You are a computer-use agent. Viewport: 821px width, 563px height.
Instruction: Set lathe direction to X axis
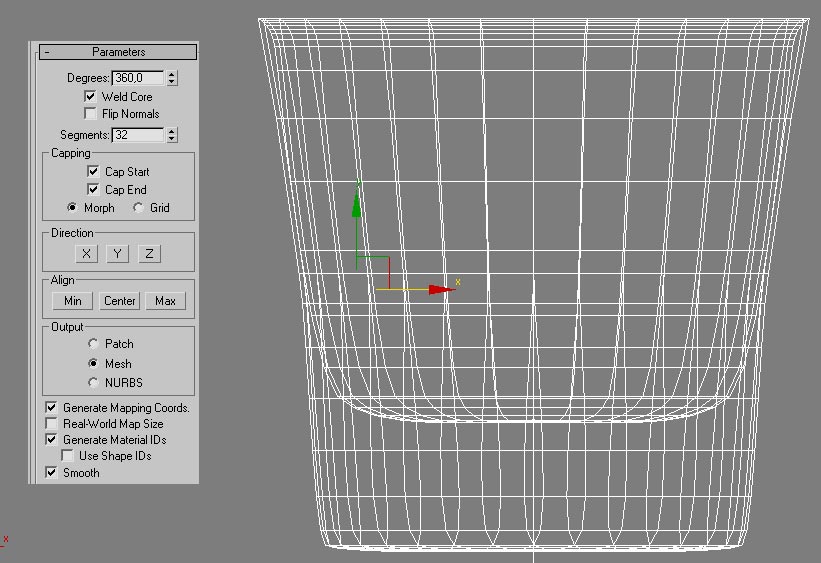pos(87,254)
